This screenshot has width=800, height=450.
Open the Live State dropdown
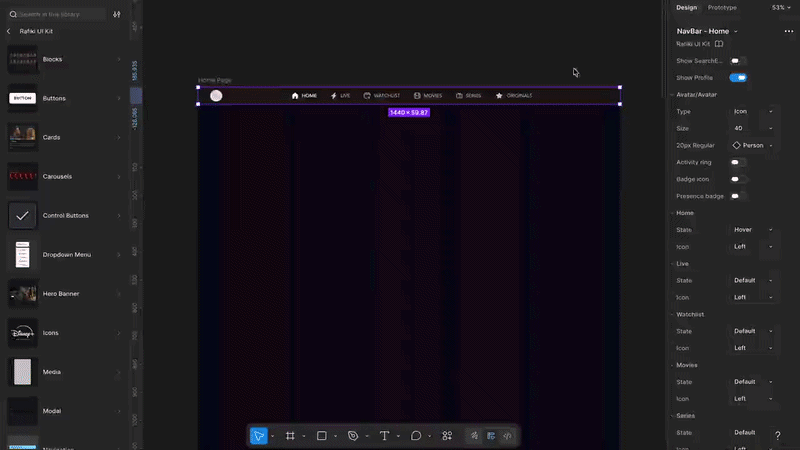(x=753, y=280)
